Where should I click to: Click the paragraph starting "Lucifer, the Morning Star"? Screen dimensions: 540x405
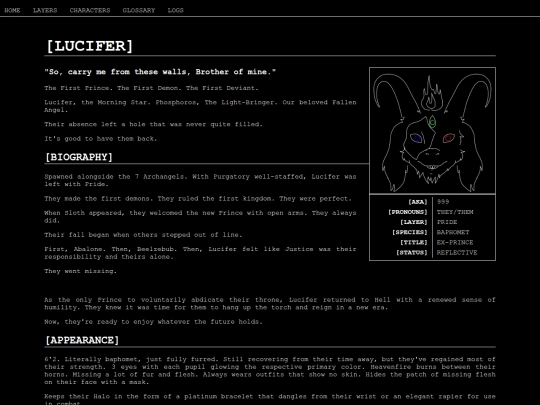(x=200, y=106)
